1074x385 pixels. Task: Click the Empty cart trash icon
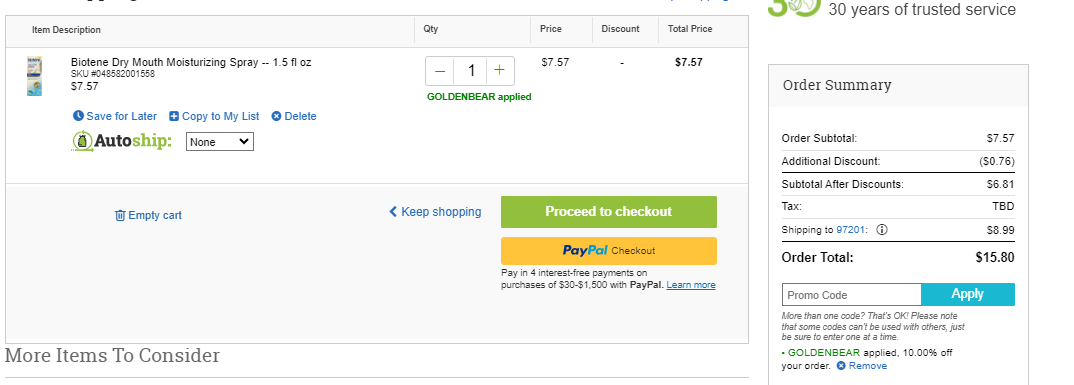tap(120, 215)
